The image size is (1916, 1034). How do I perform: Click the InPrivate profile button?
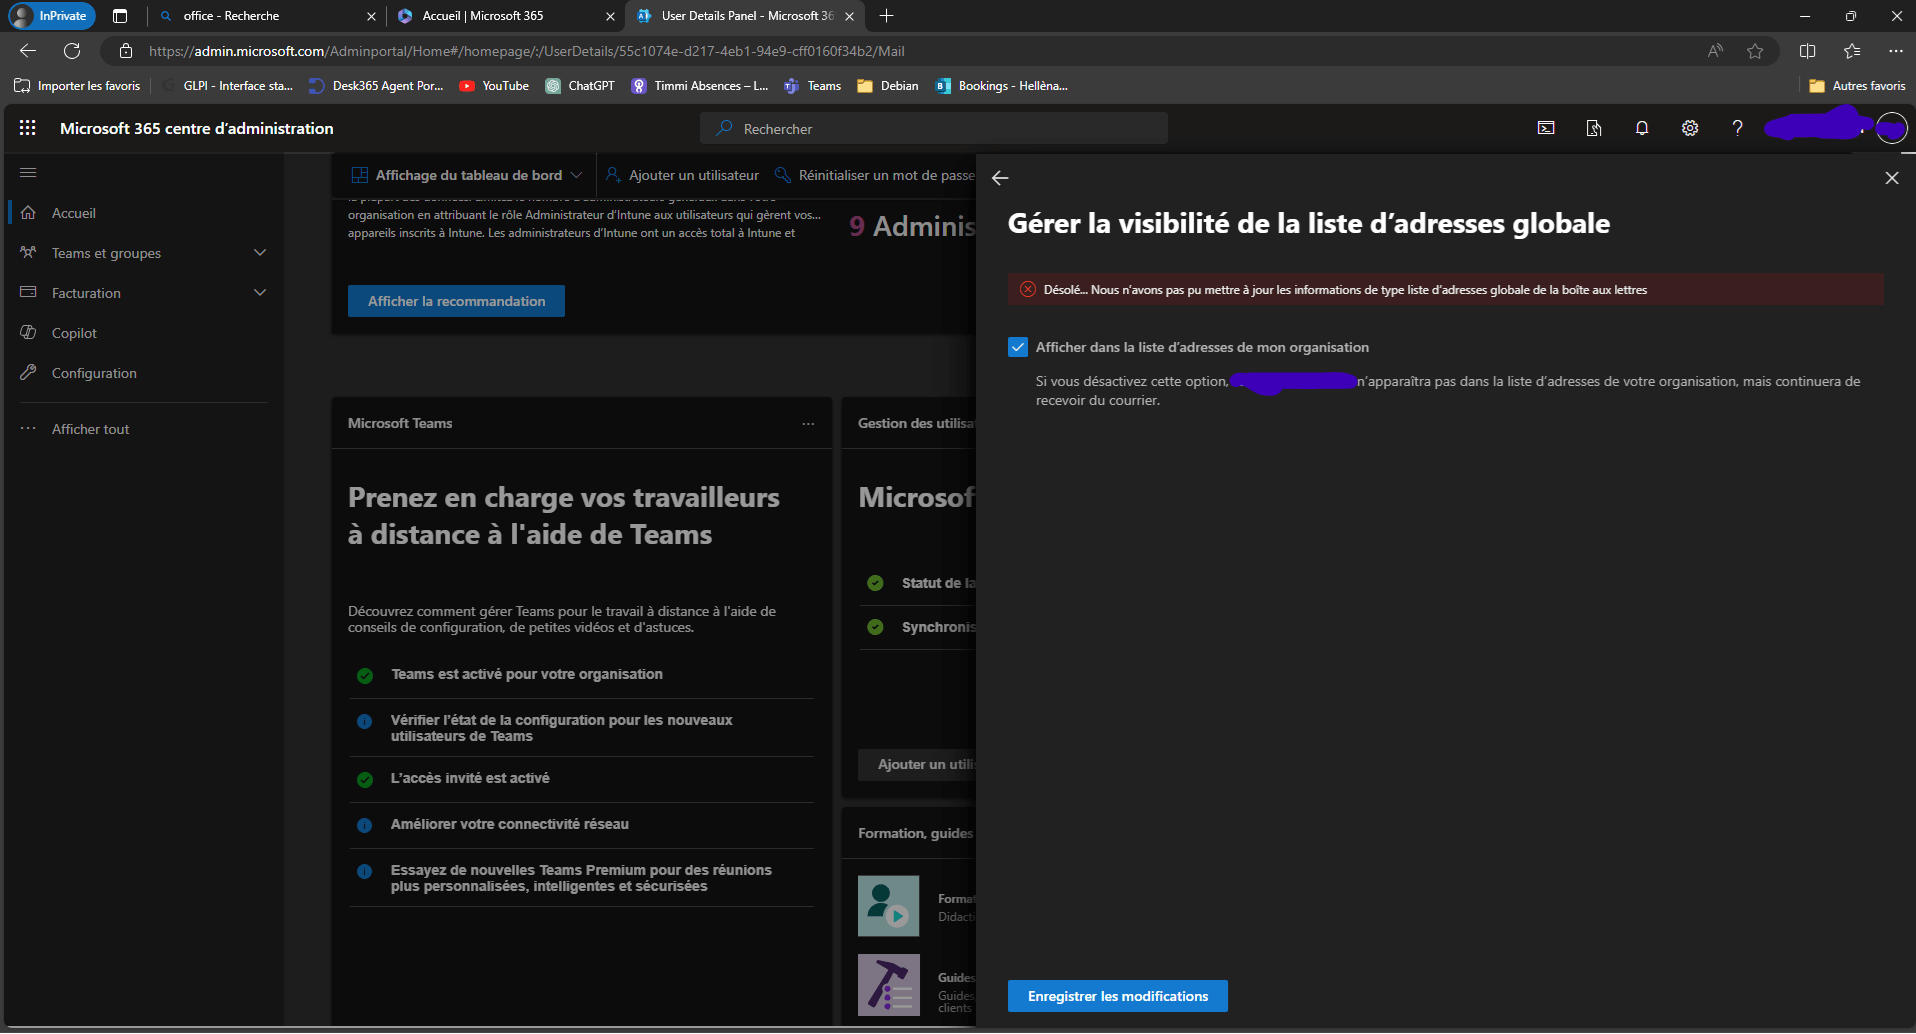point(51,16)
